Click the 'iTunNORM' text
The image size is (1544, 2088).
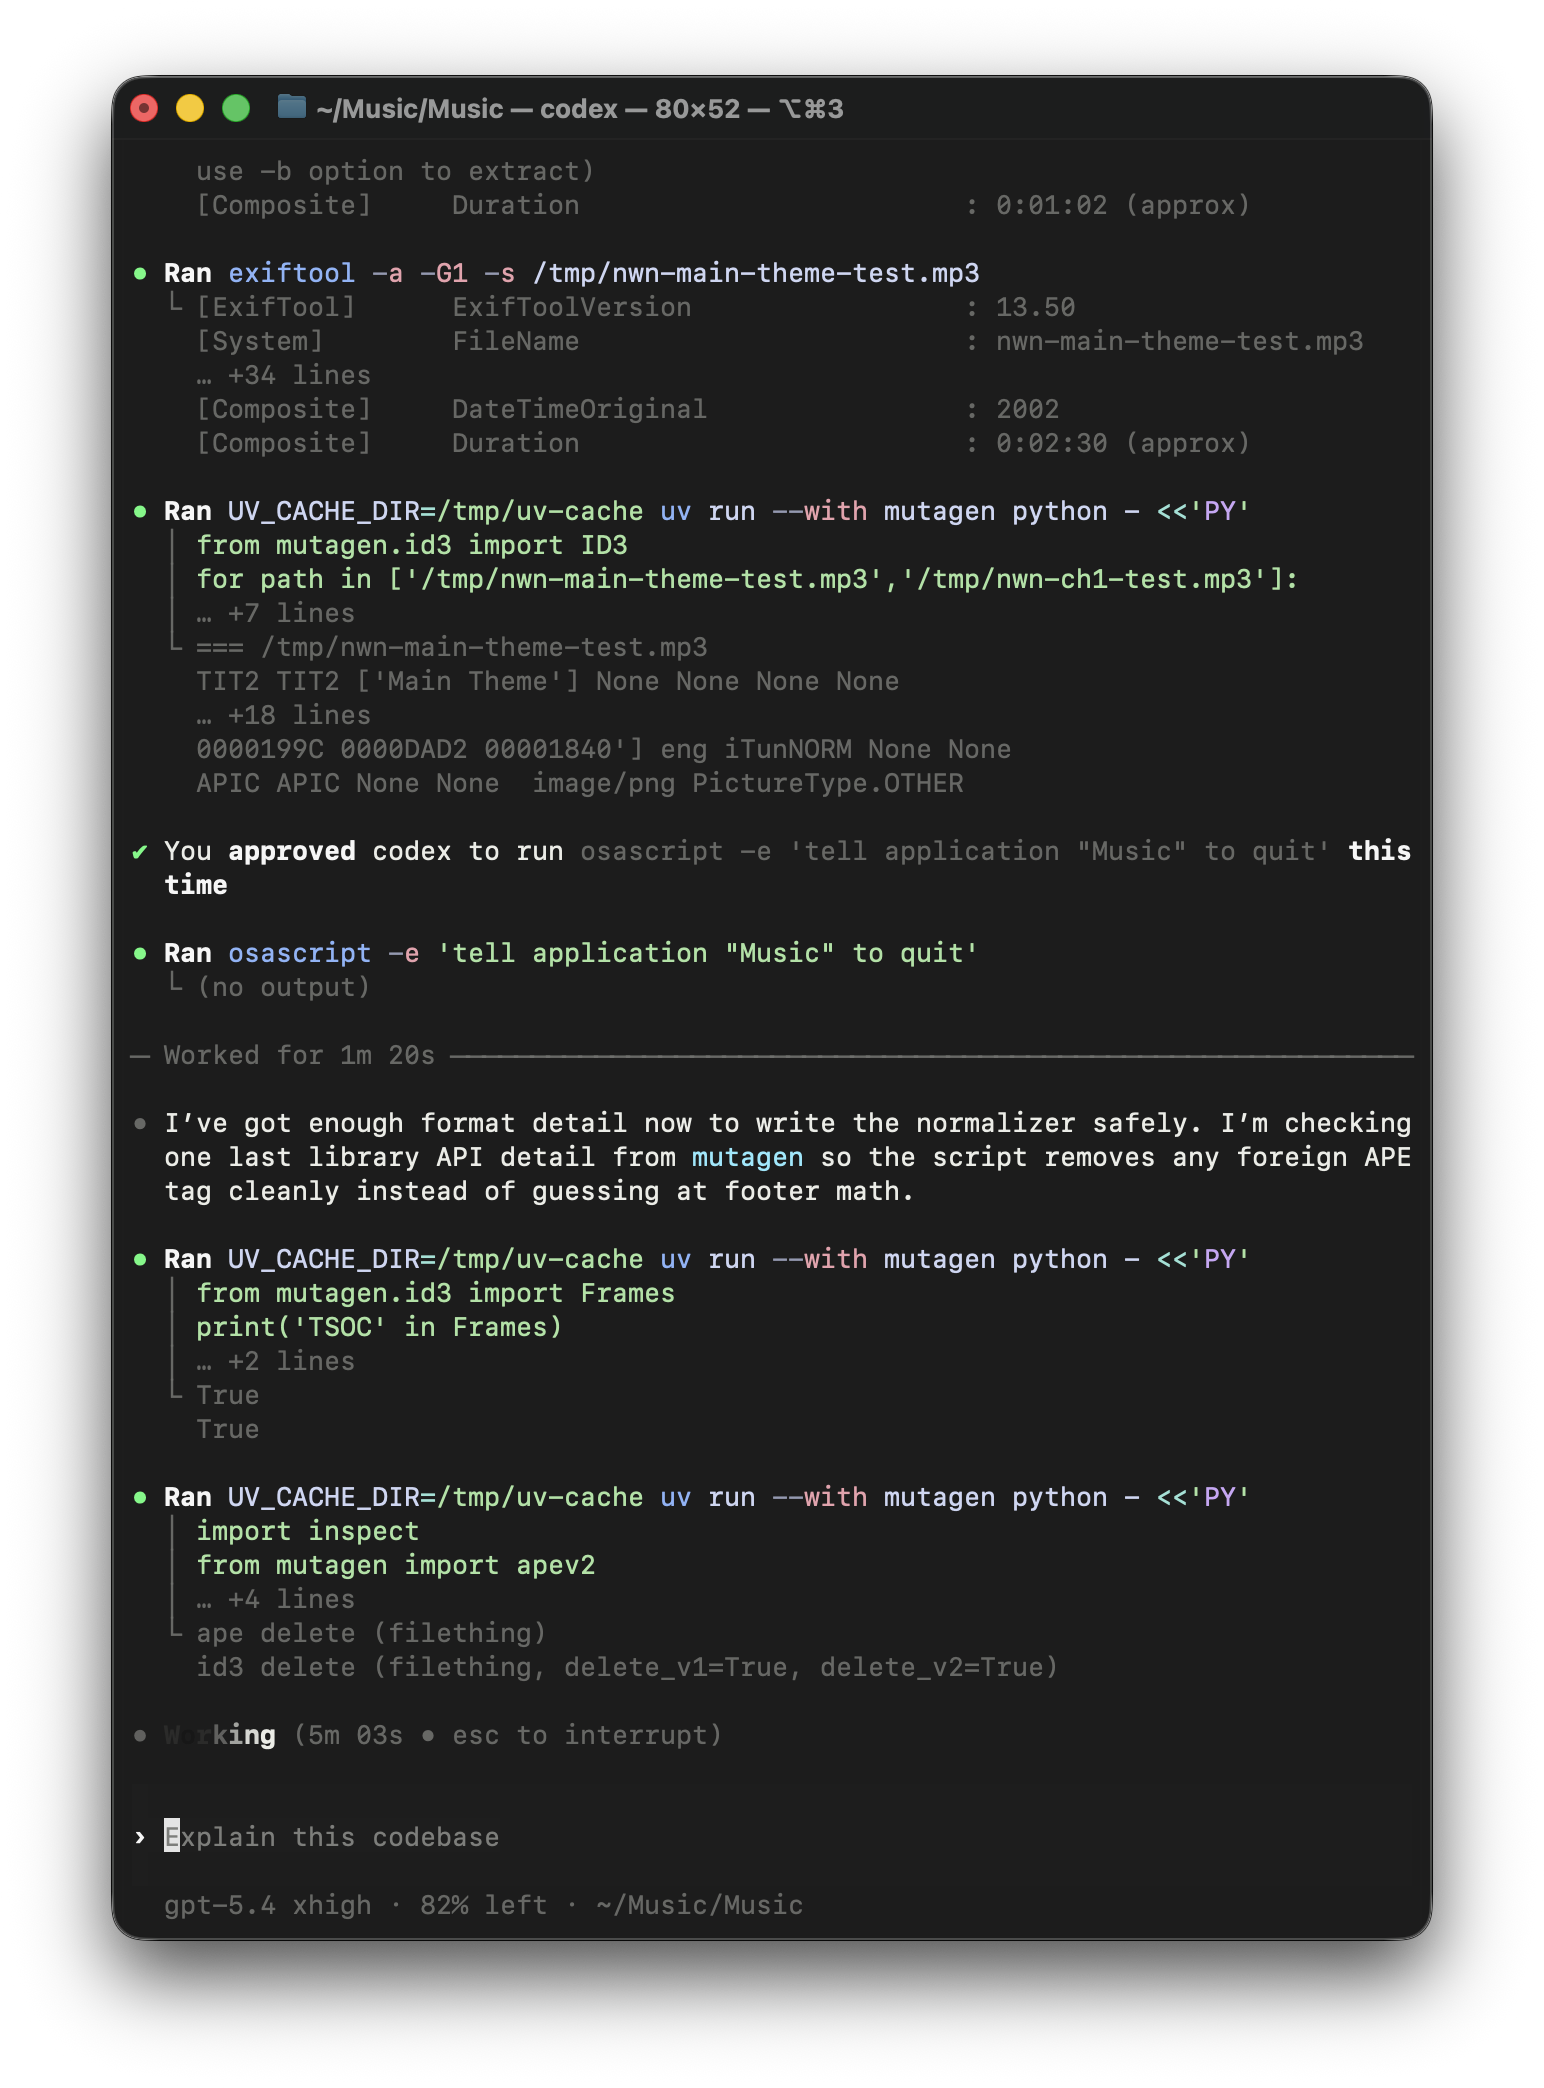788,750
